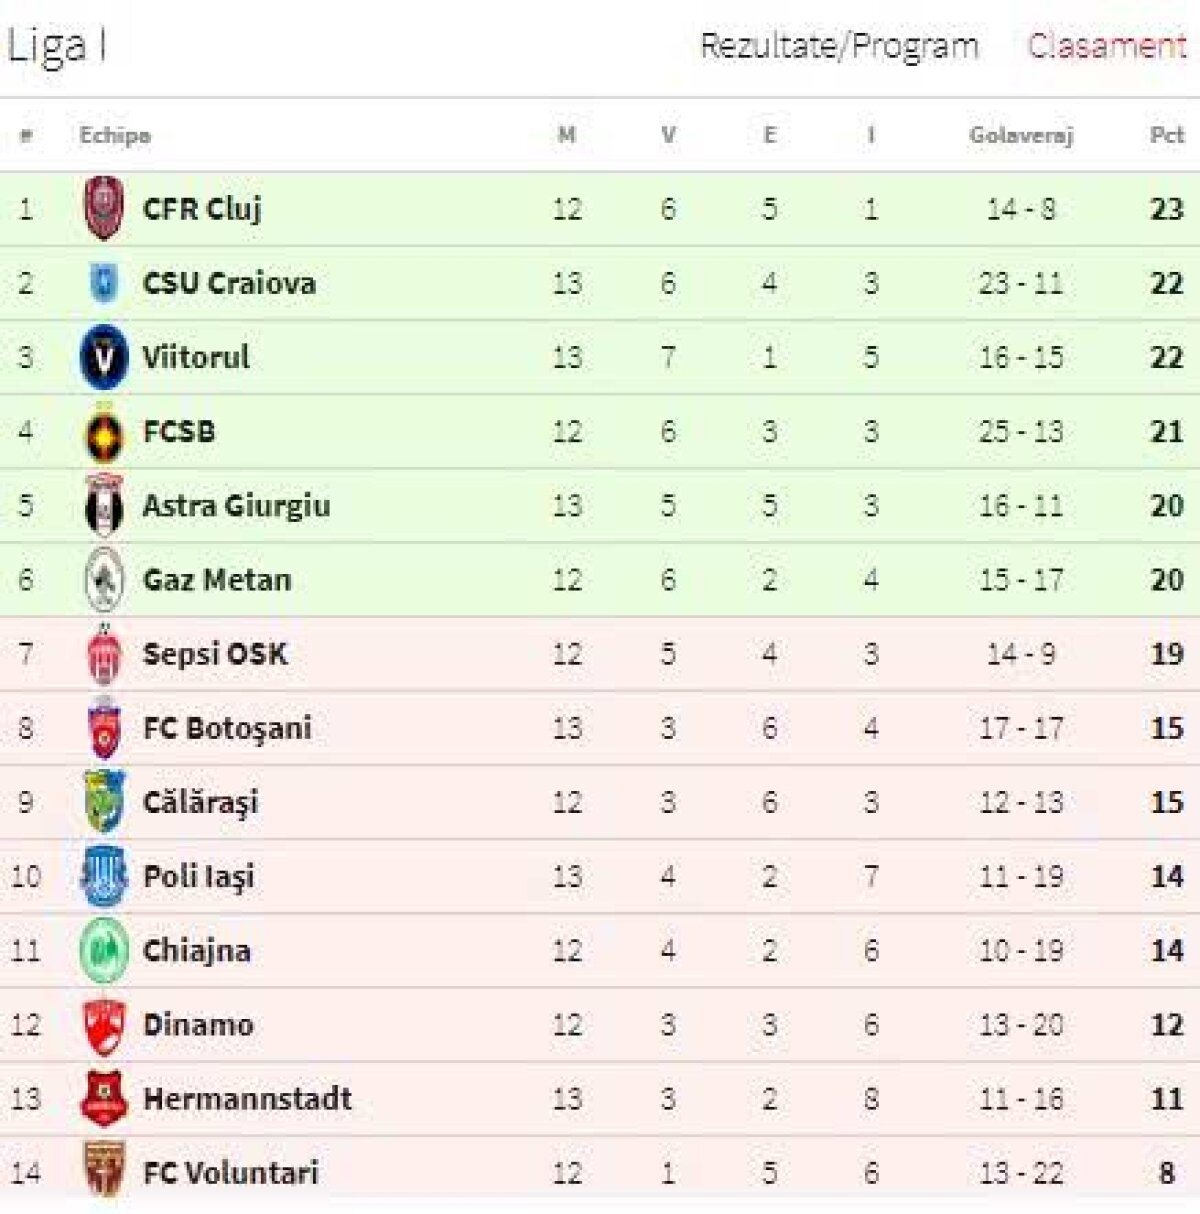1200x1214 pixels.
Task: Switch to the Rezultate/Program tab
Action: click(x=838, y=46)
